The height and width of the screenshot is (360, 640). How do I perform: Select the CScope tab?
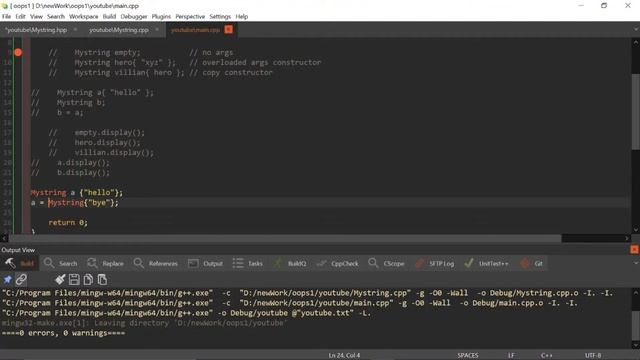point(386,264)
